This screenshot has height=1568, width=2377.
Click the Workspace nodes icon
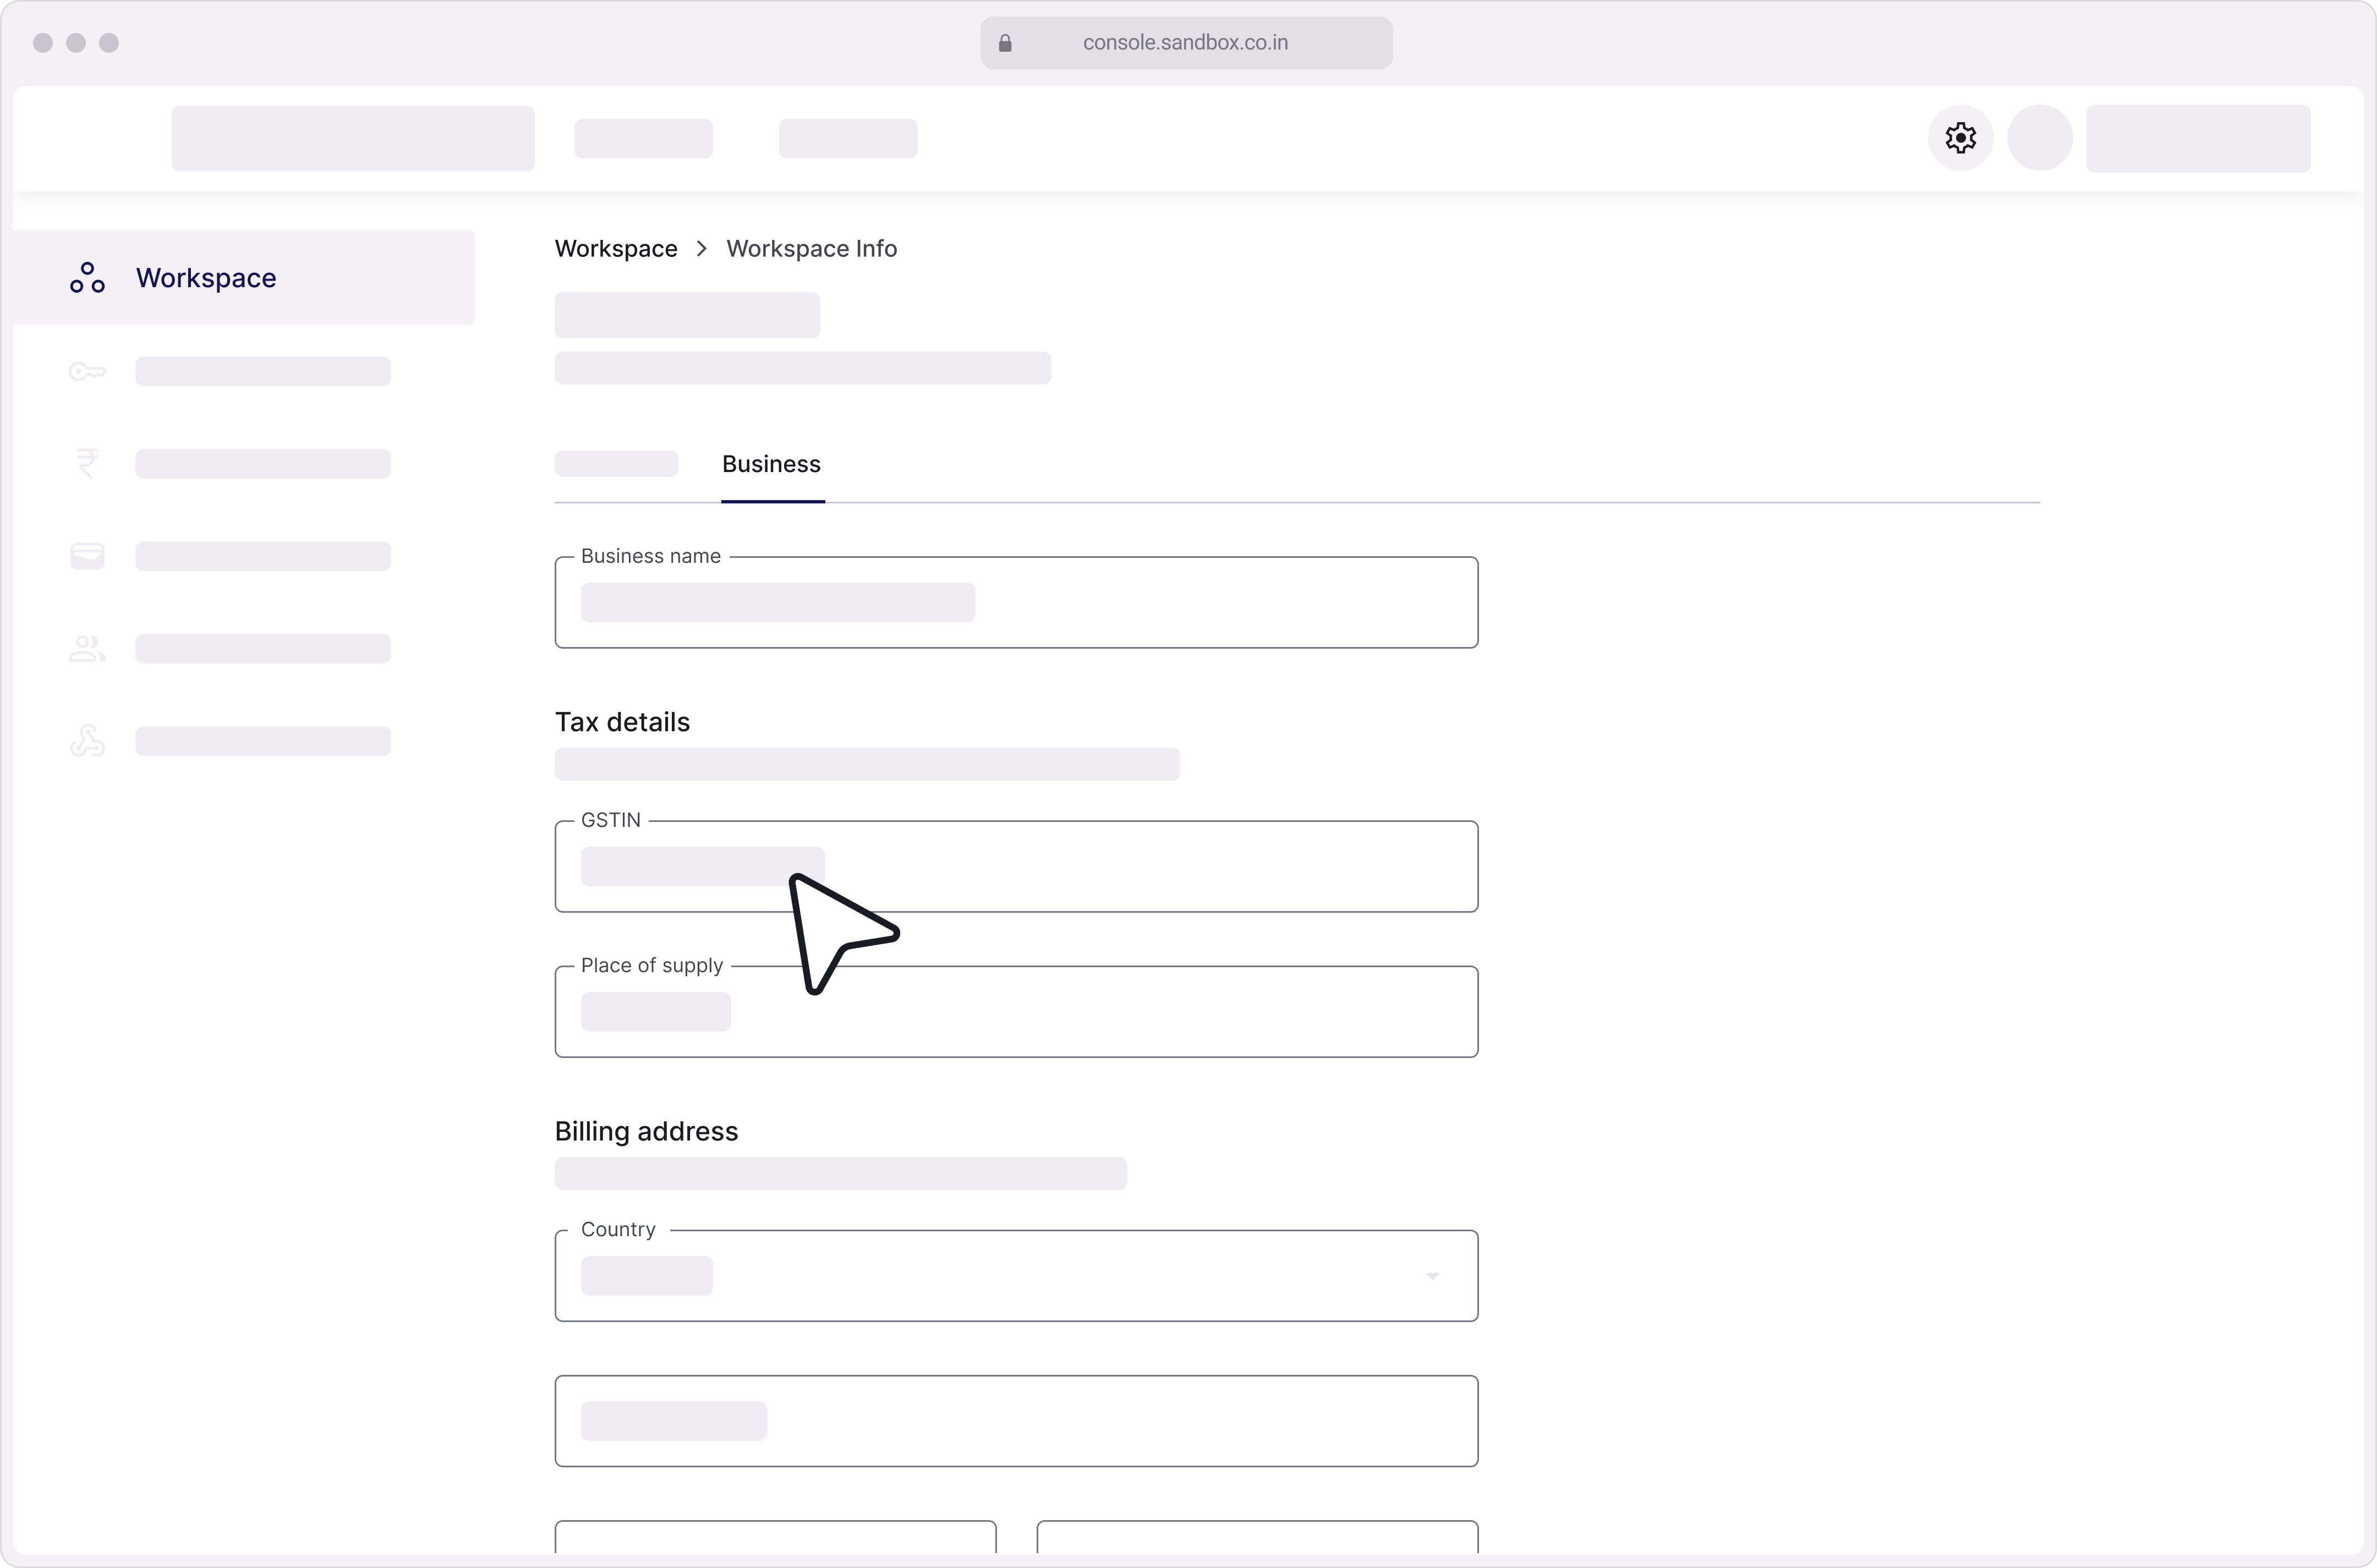click(x=87, y=278)
